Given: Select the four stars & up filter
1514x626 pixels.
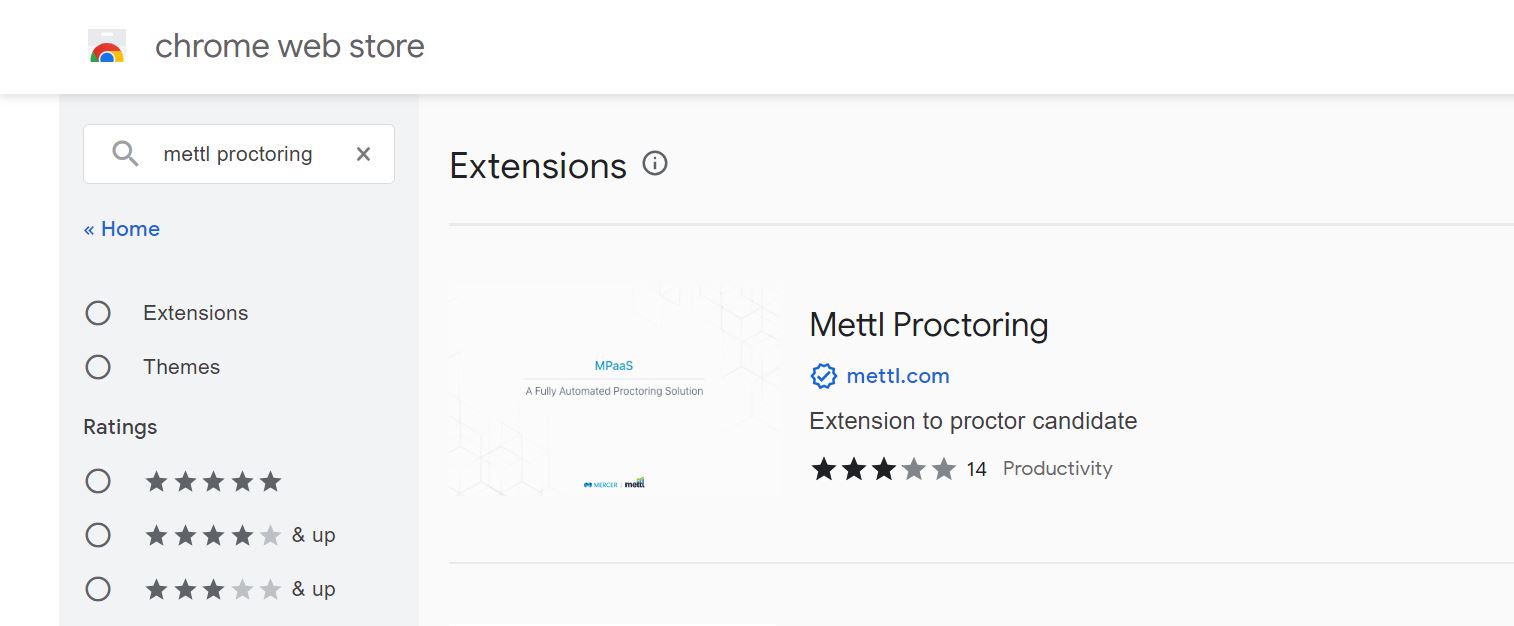Looking at the screenshot, I should (98, 535).
